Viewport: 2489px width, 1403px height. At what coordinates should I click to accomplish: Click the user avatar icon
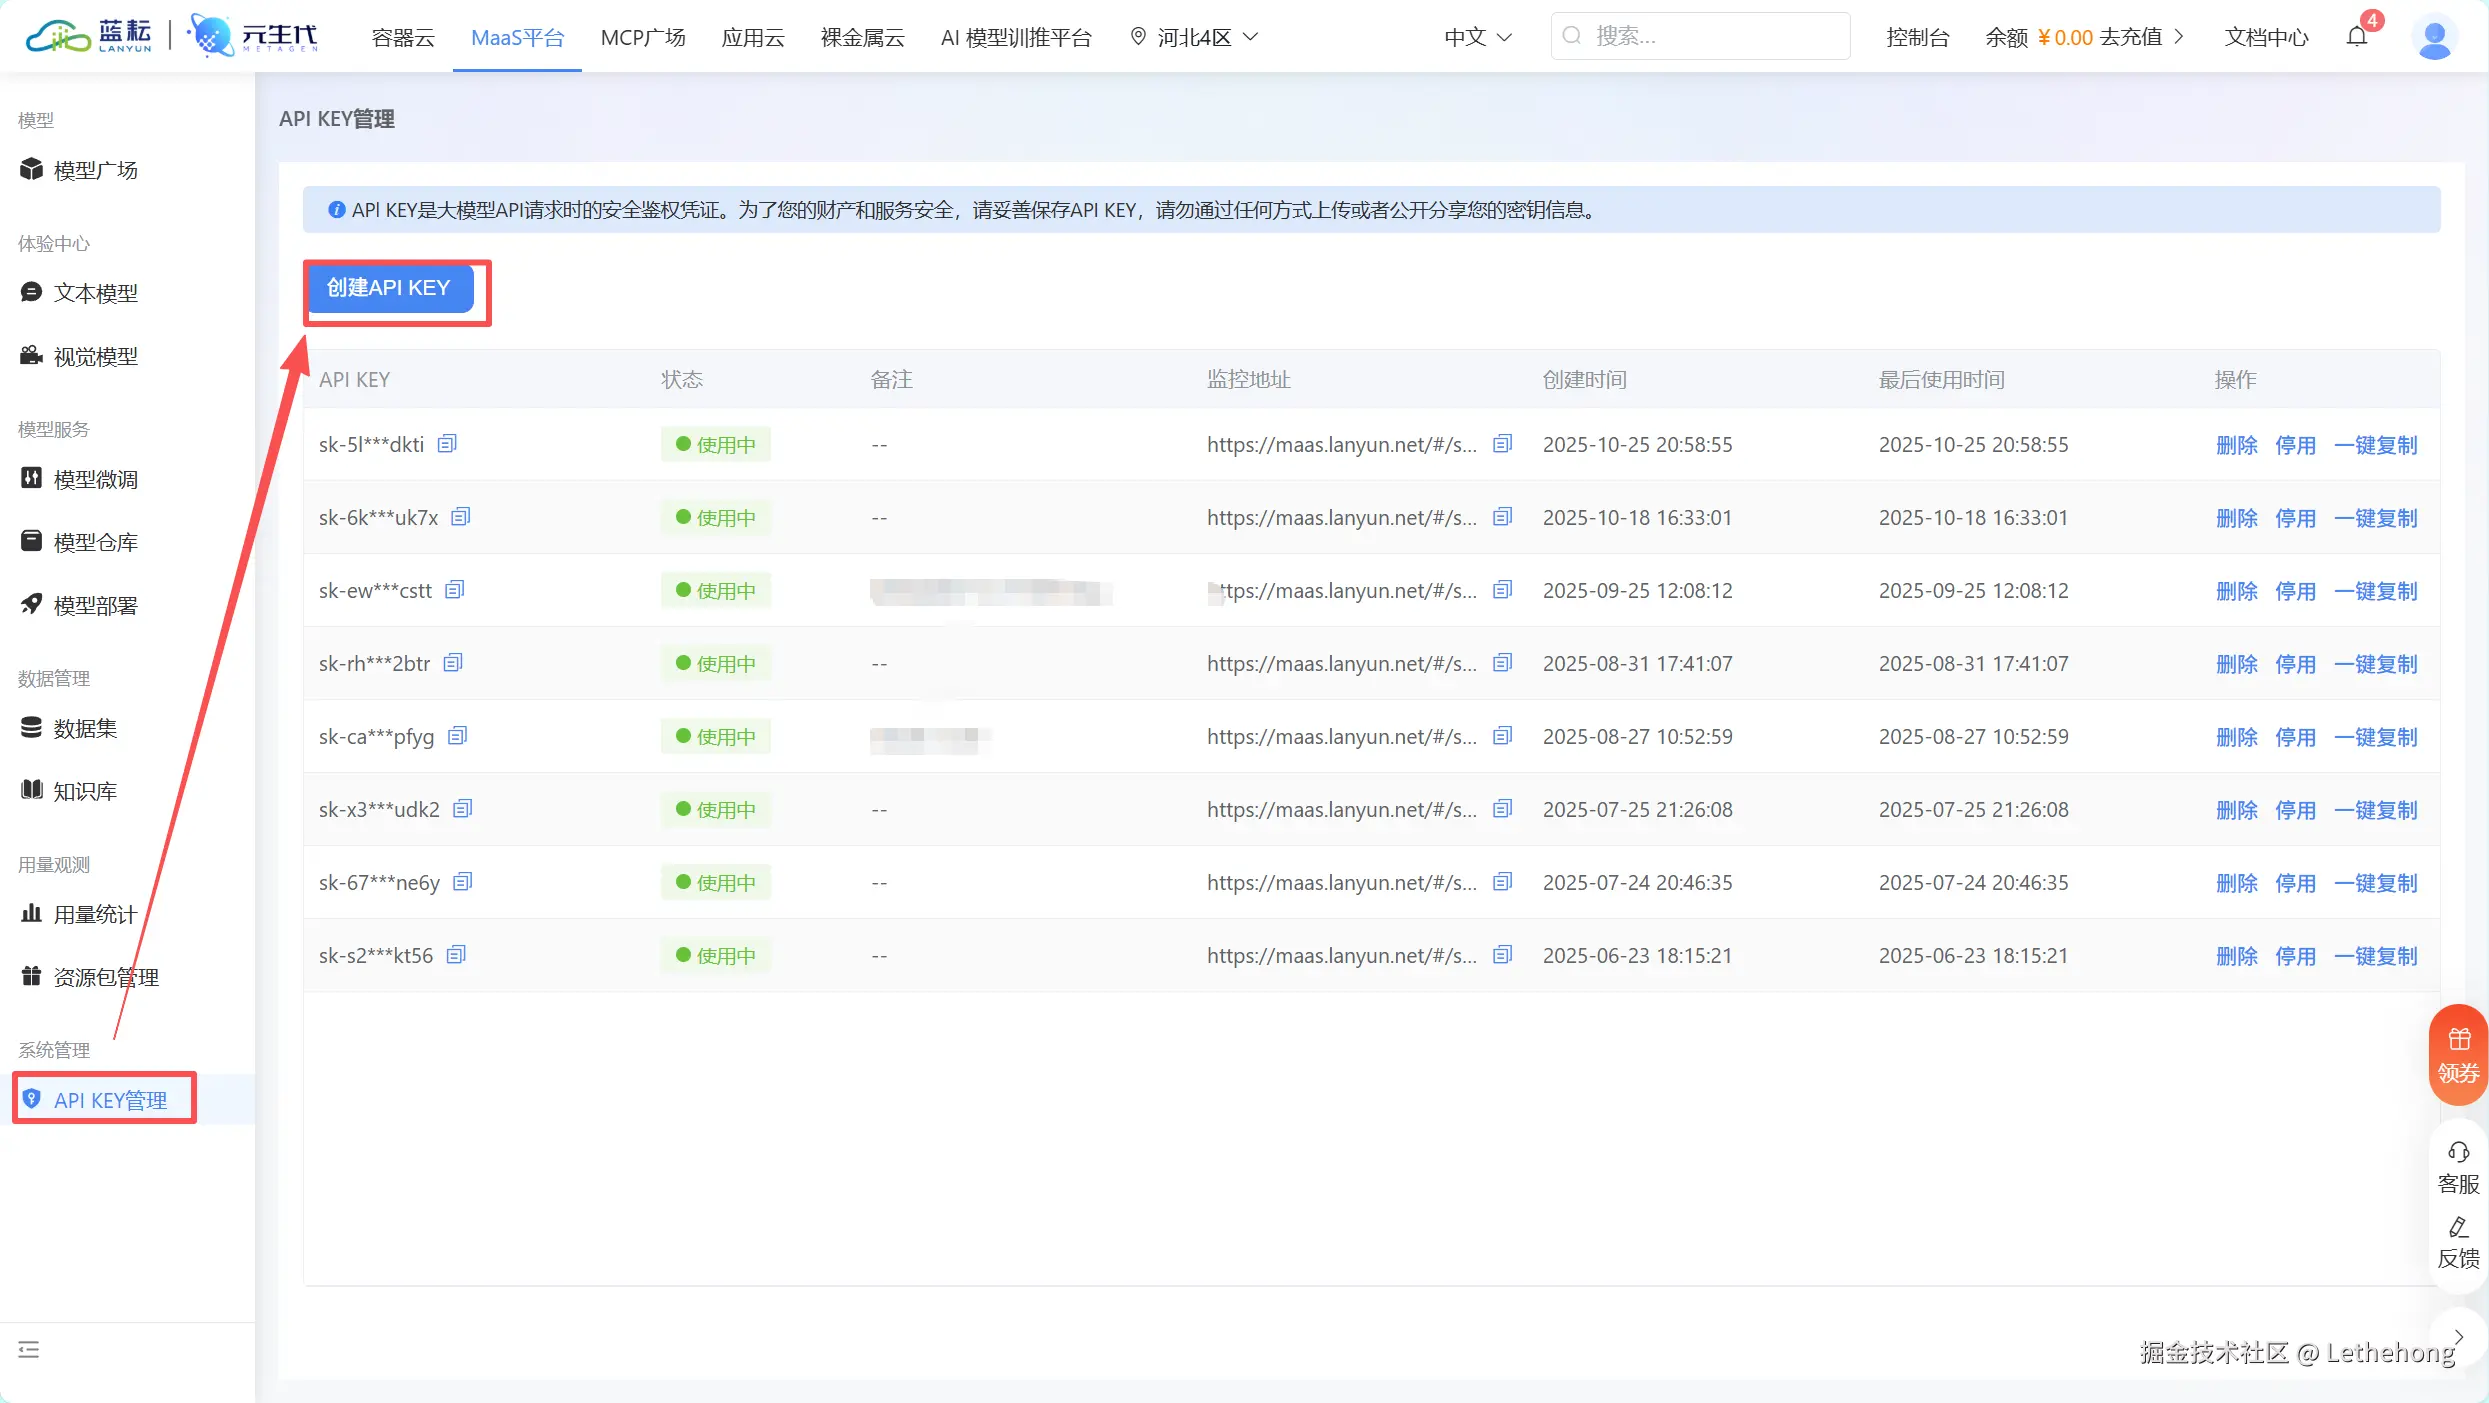point(2434,38)
